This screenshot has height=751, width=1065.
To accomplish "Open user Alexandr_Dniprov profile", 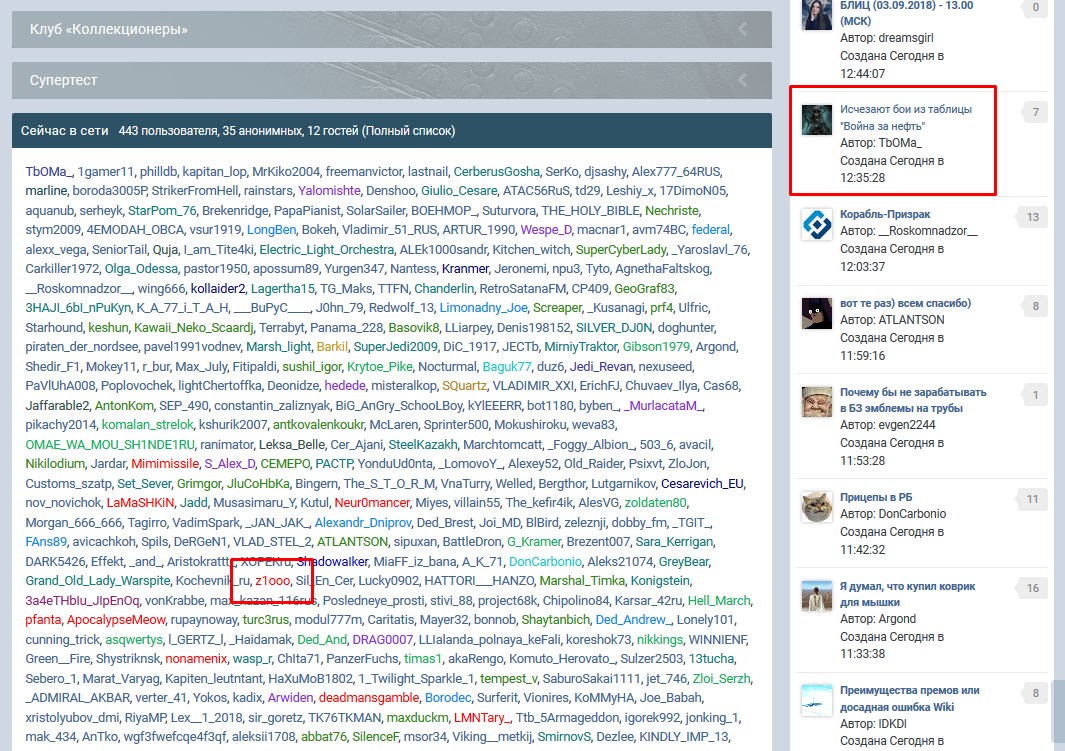I will tap(363, 523).
